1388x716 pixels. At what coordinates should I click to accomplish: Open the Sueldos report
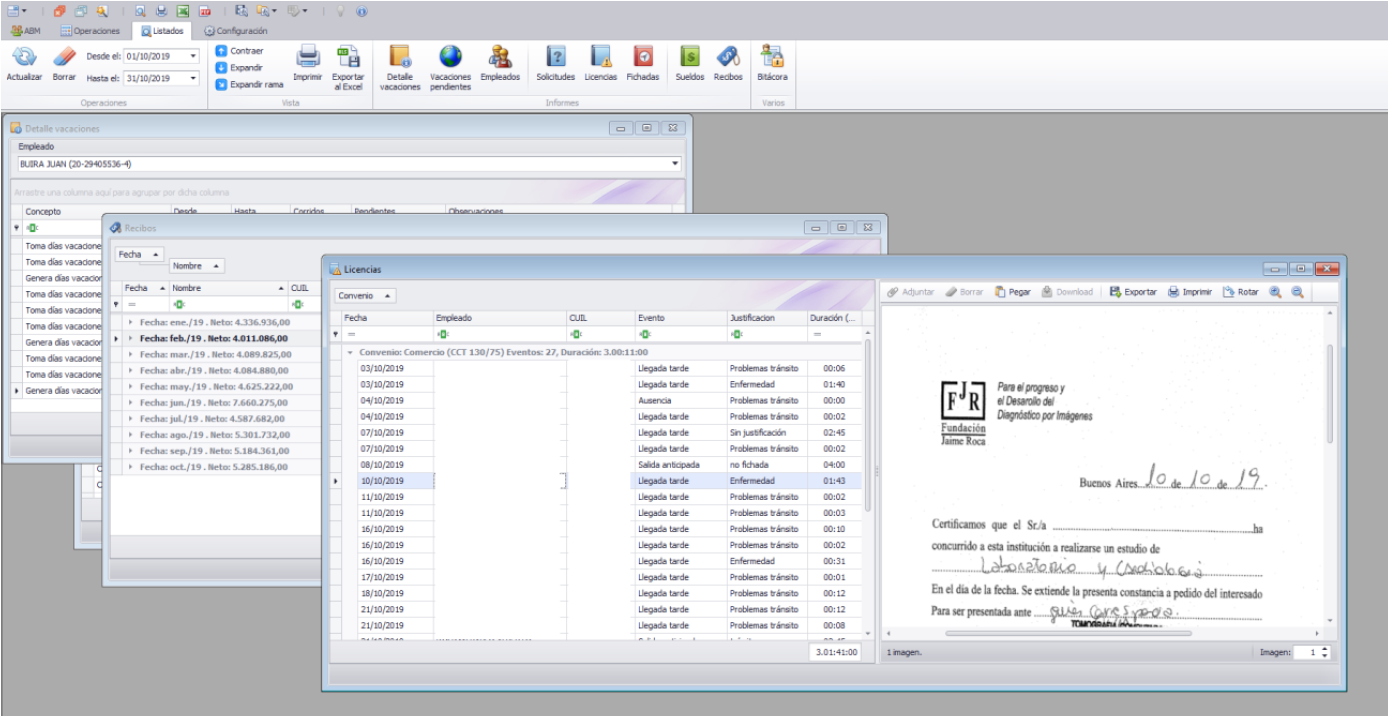[689, 58]
